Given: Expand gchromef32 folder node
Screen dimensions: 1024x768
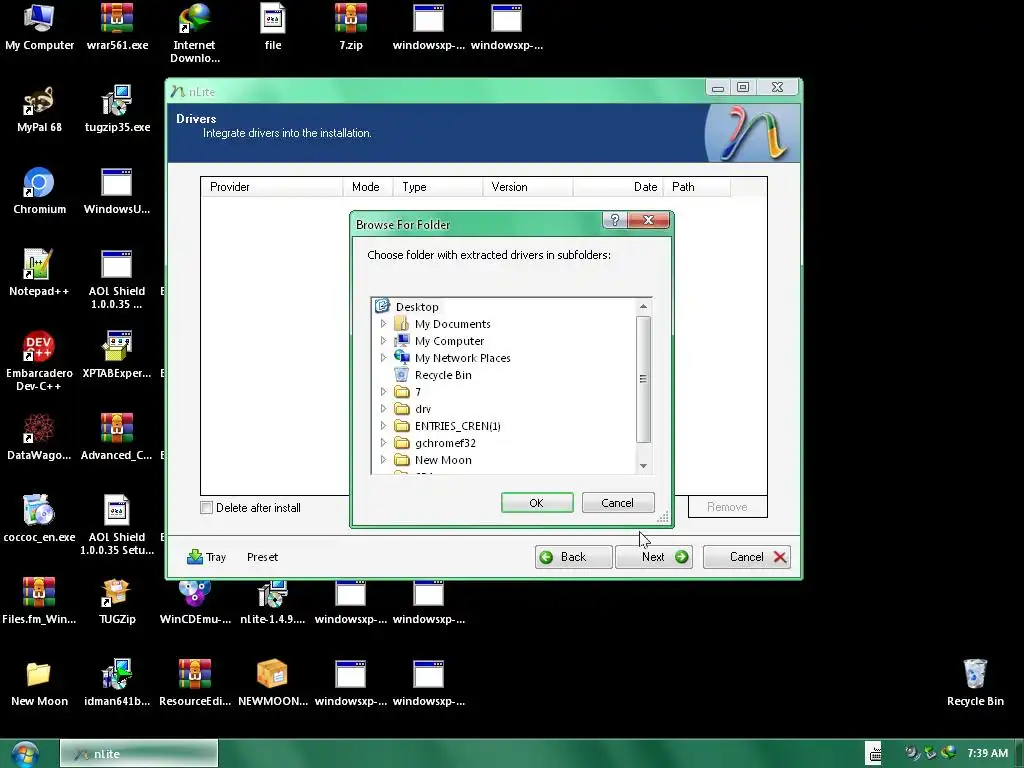Looking at the screenshot, I should pos(383,442).
